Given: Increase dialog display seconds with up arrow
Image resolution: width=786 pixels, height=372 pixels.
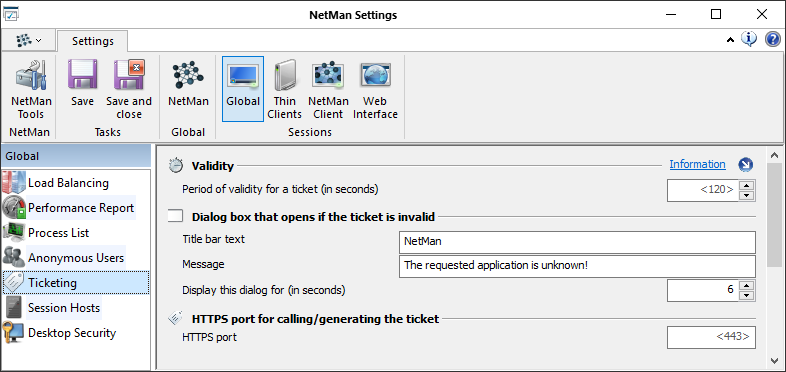Looking at the screenshot, I should pyautogui.click(x=747, y=285).
